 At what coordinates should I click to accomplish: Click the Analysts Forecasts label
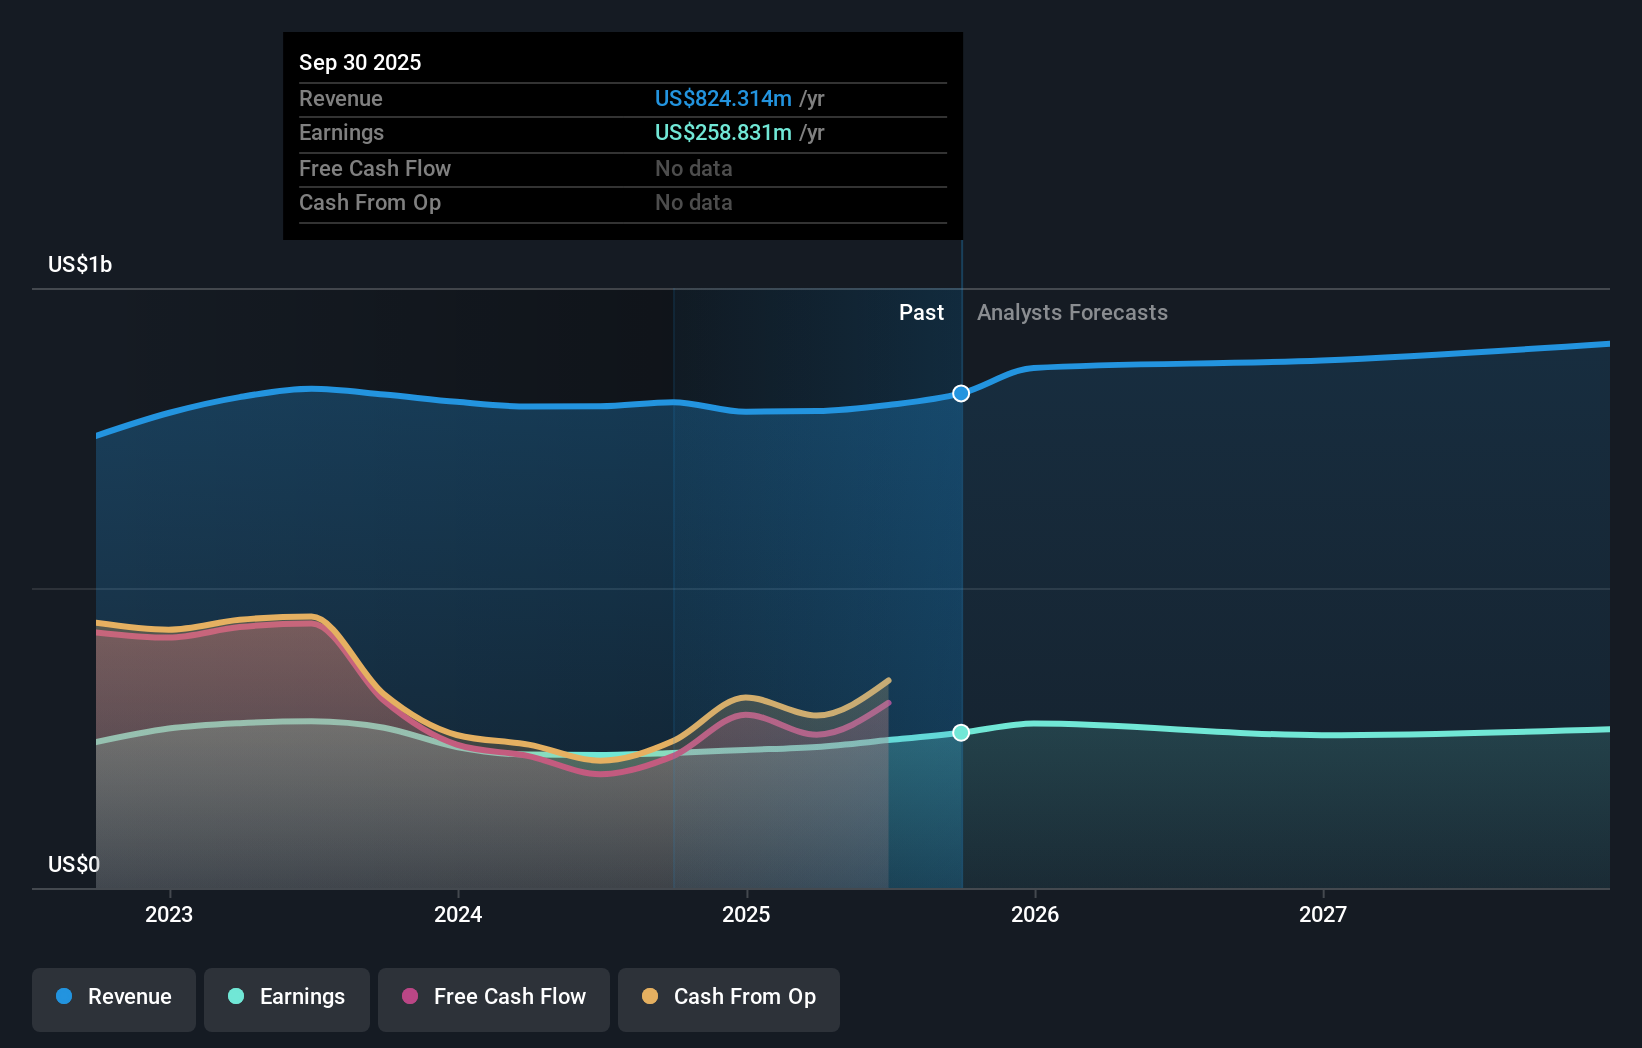(x=1072, y=313)
